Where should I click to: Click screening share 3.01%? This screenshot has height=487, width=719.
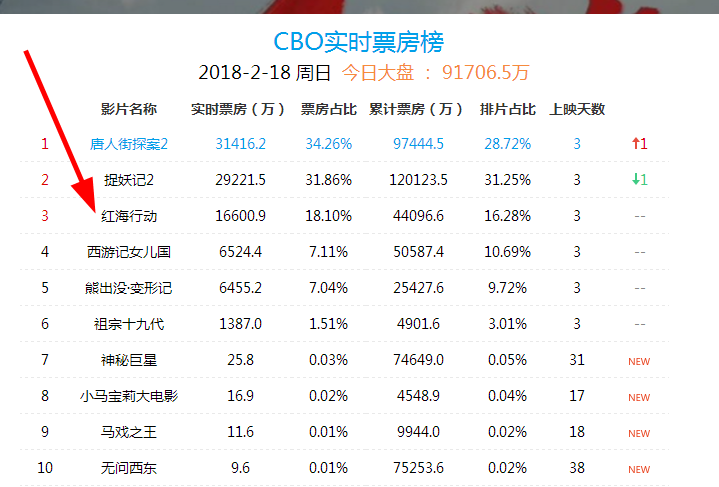pyautogui.click(x=508, y=324)
